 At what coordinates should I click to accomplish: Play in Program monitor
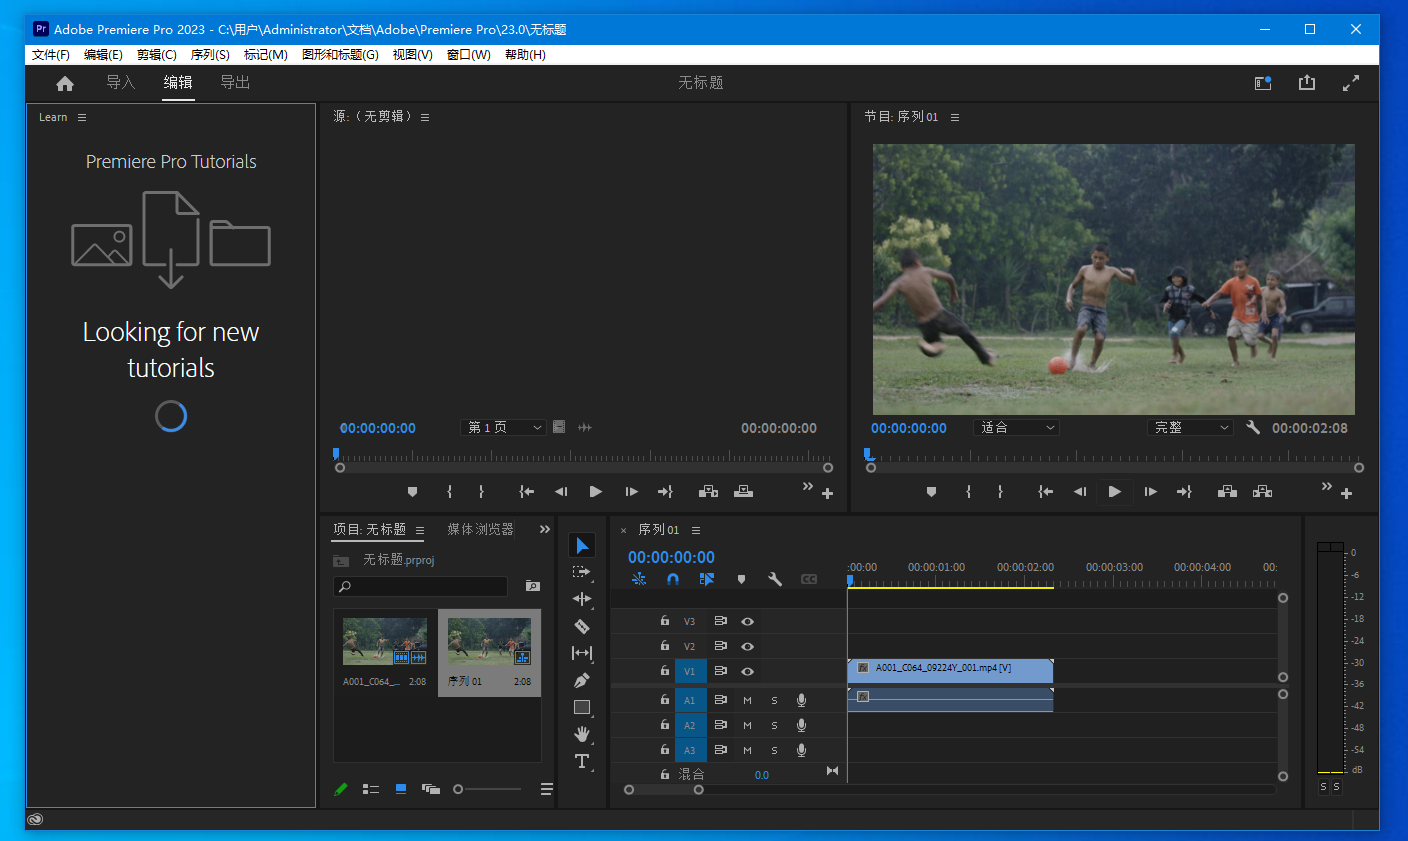(1114, 491)
